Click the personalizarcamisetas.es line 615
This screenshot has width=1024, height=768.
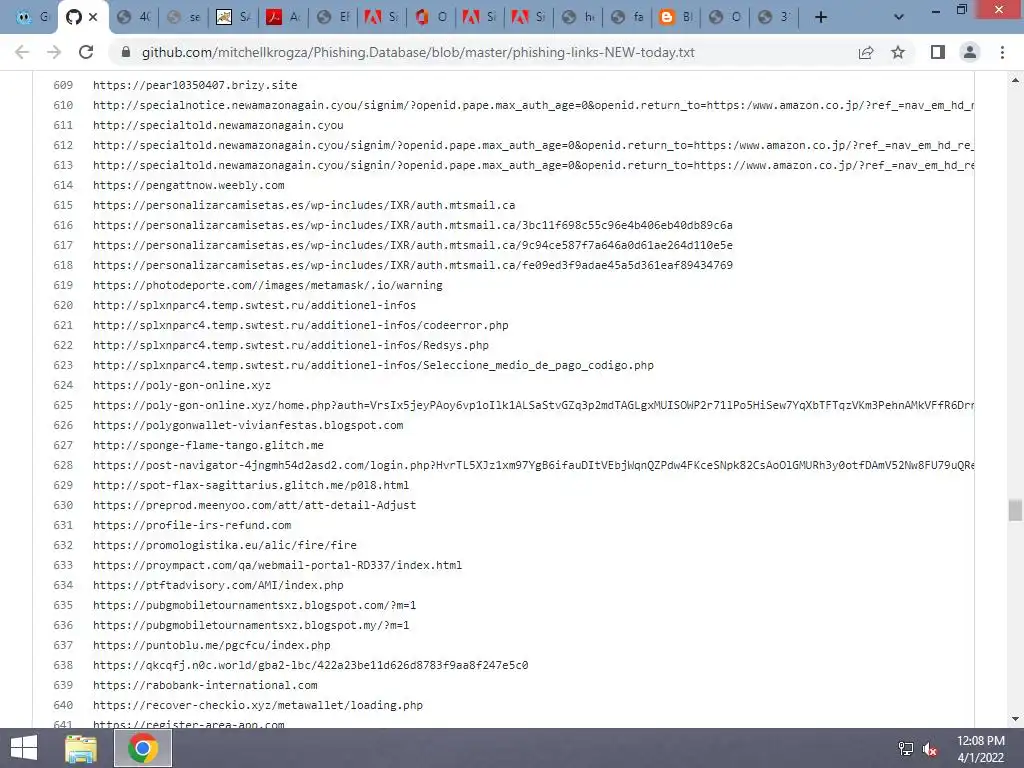coord(304,205)
